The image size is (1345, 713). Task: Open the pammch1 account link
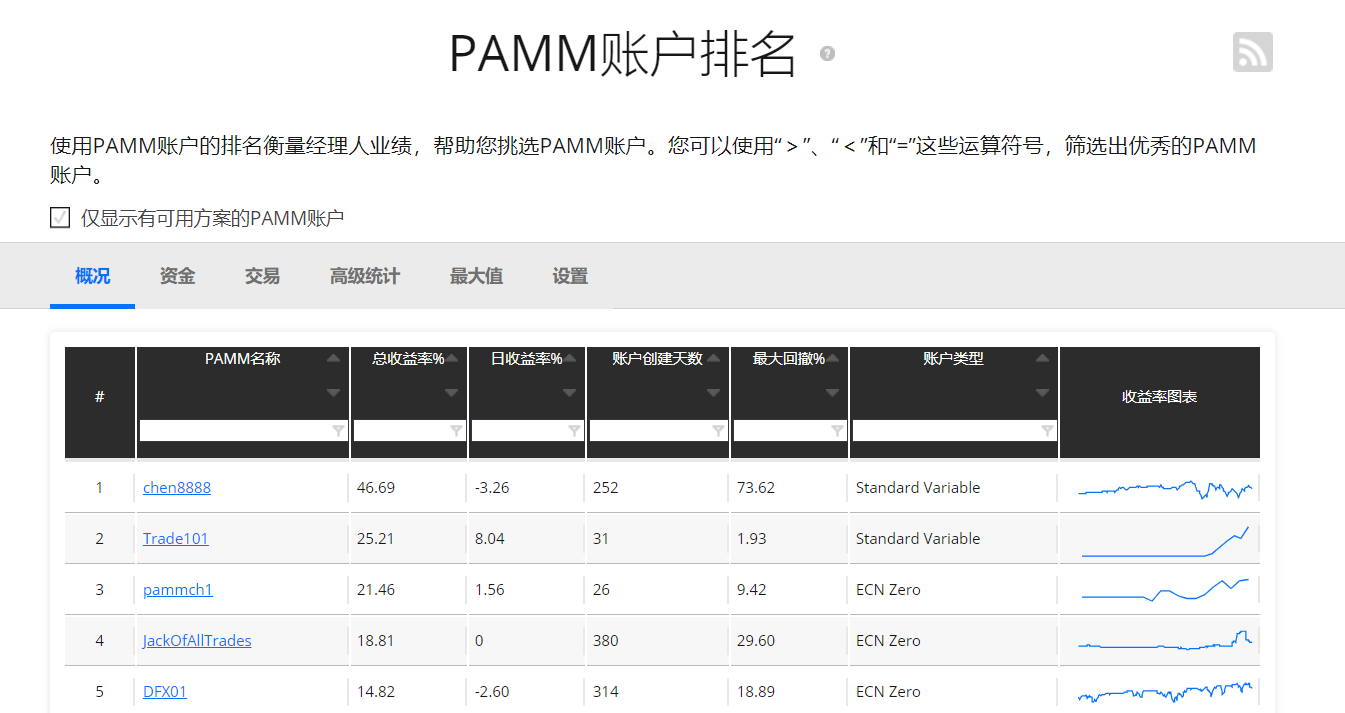coord(178,590)
